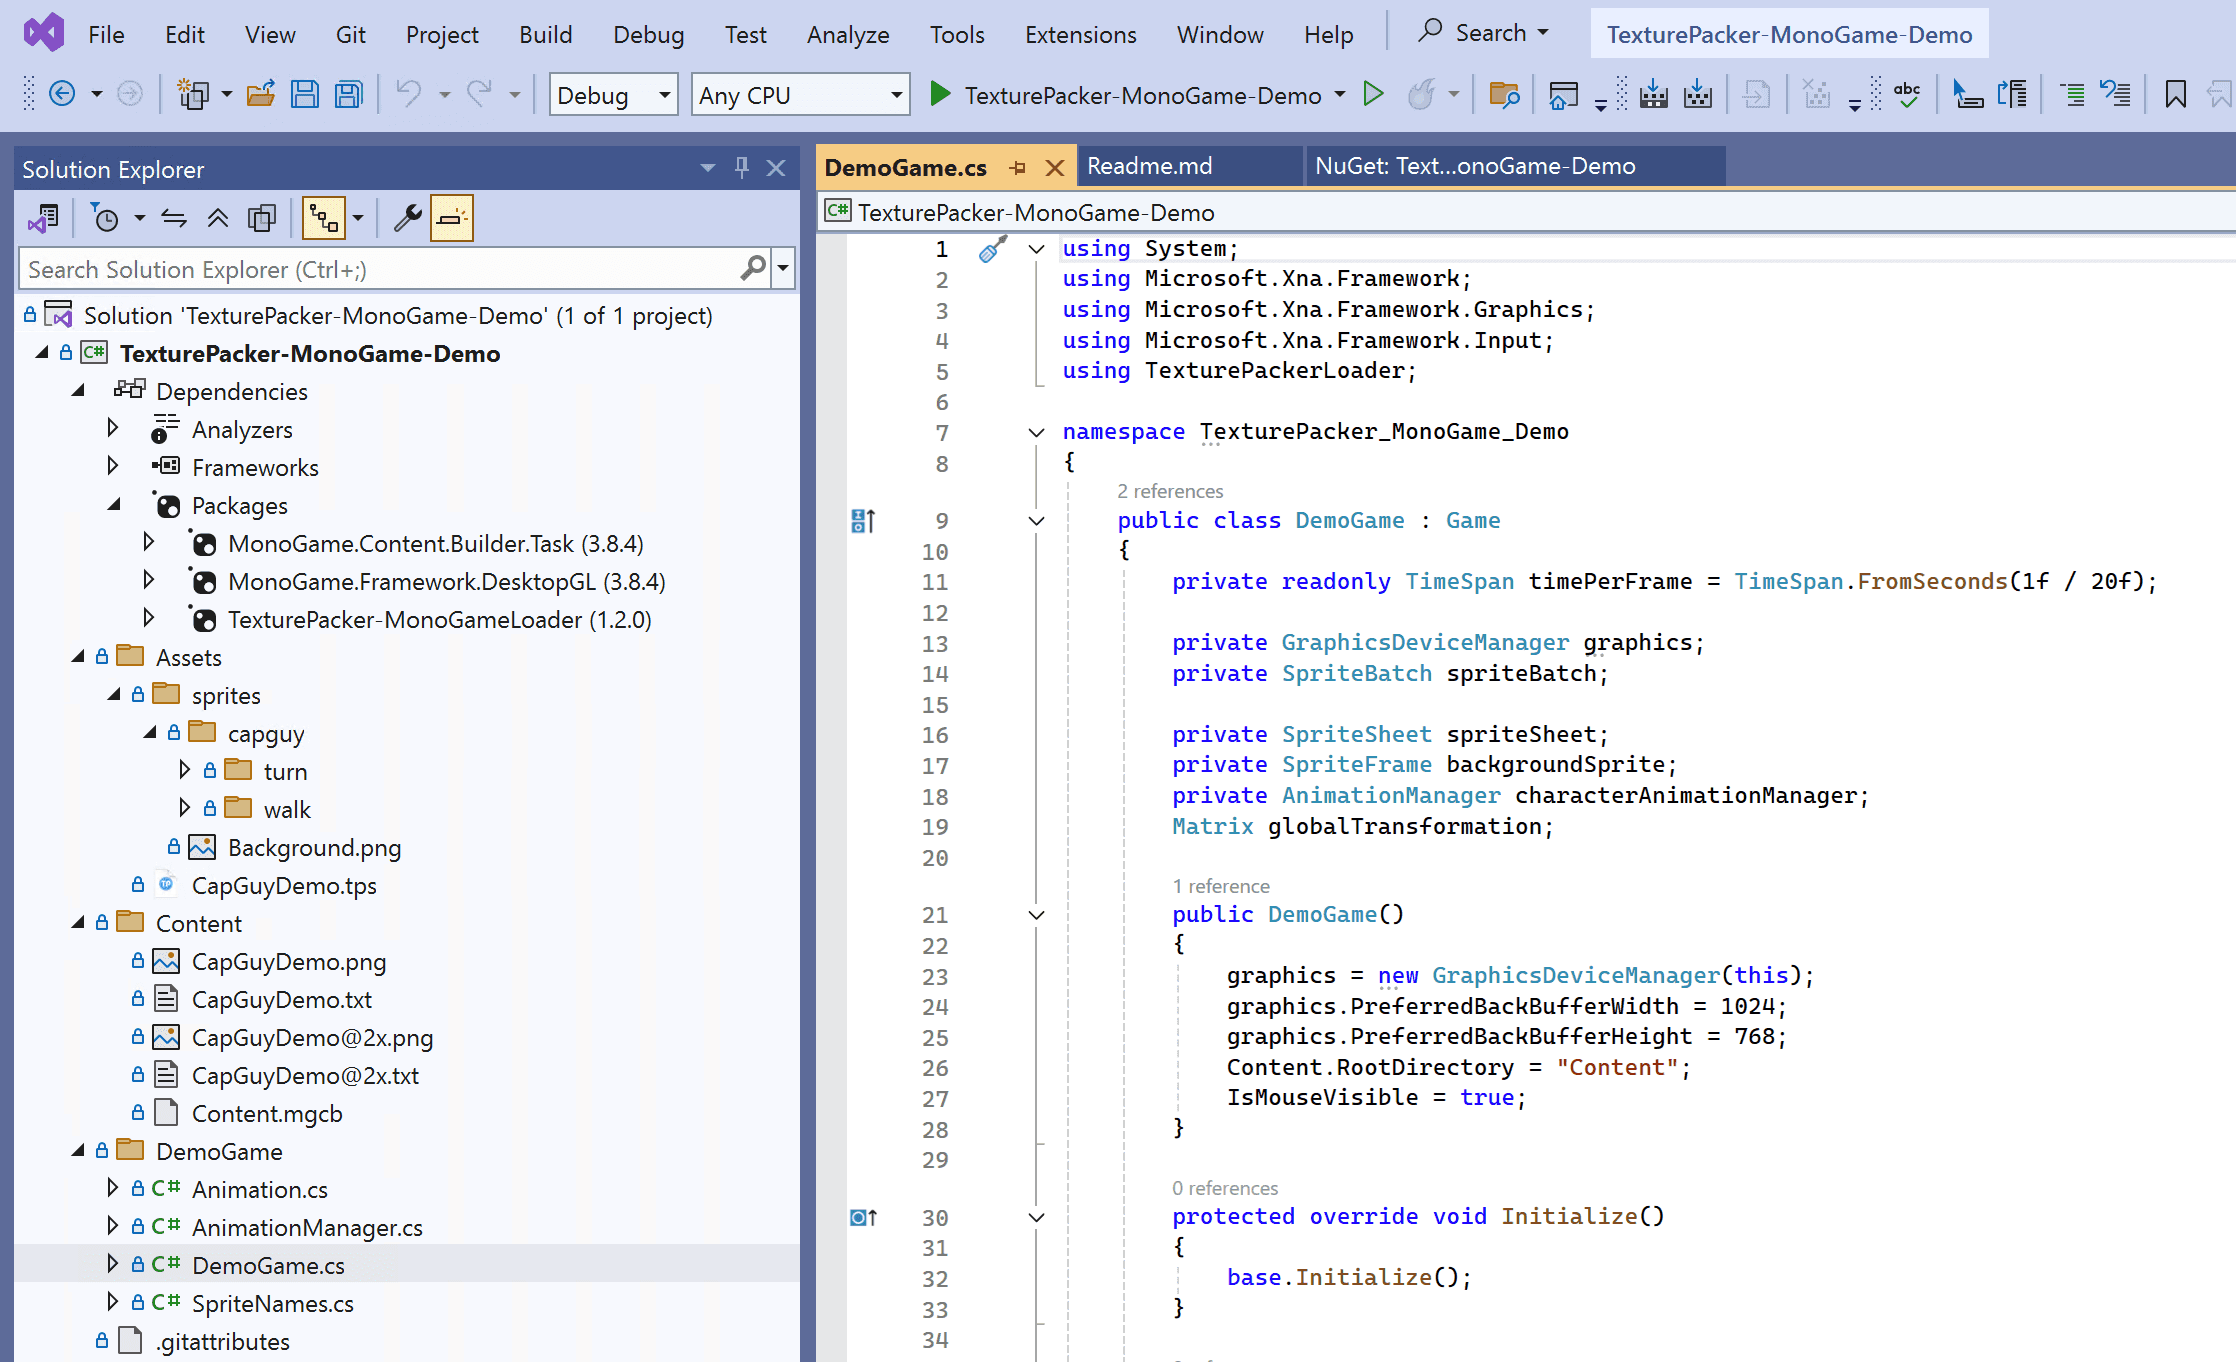
Task: Toggle the Preview Selected Items button
Action: tap(451, 218)
